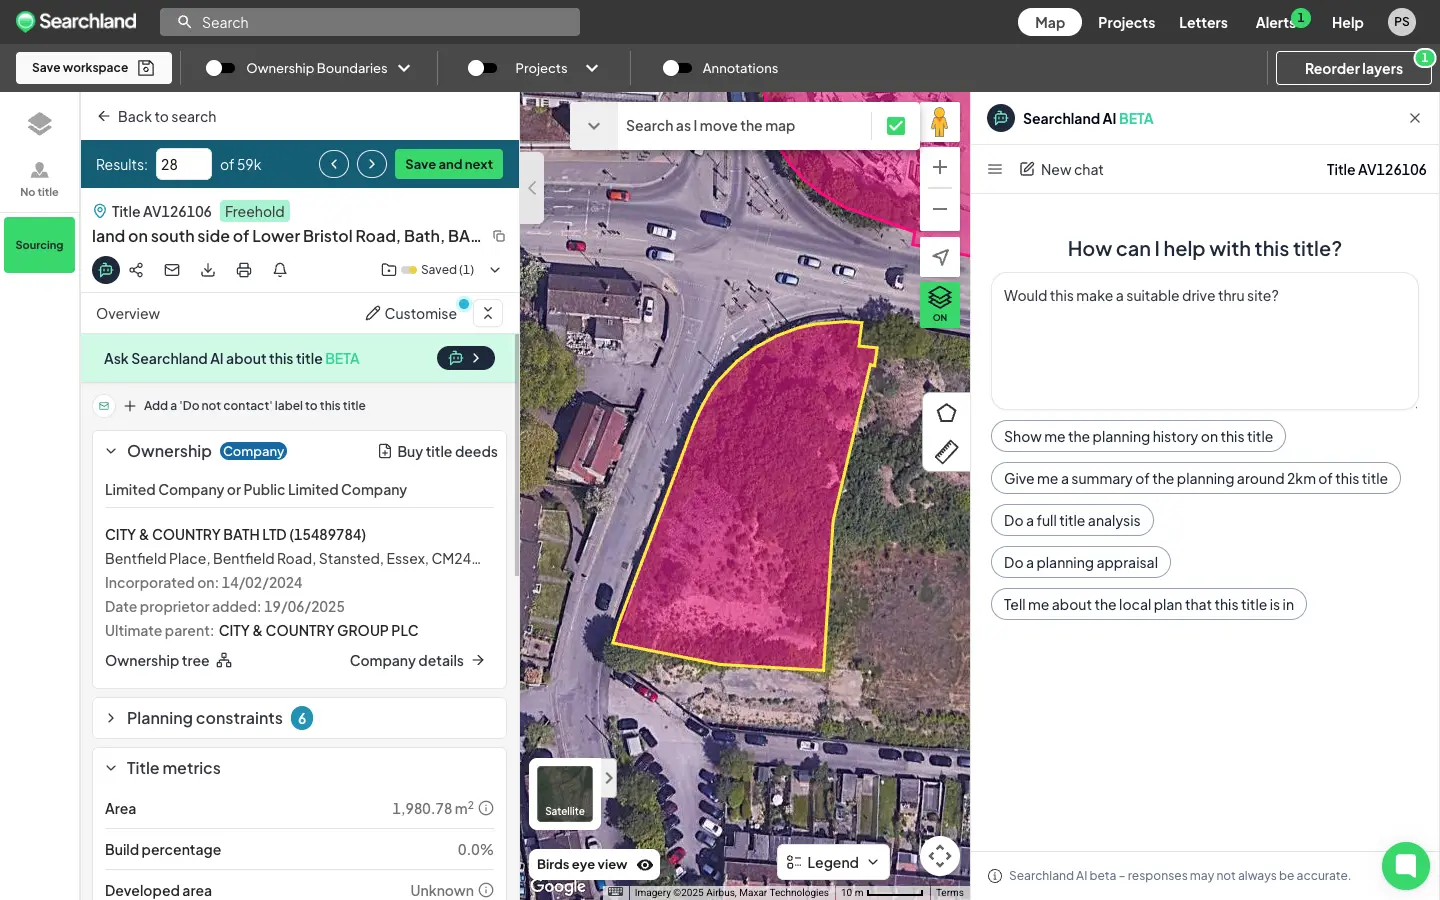Image resolution: width=1440 pixels, height=900 pixels.
Task: Share this title via the share icon
Action: click(x=136, y=270)
